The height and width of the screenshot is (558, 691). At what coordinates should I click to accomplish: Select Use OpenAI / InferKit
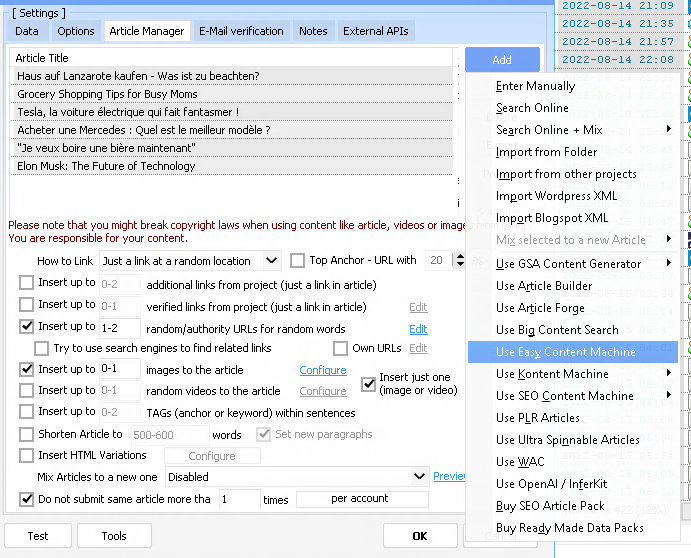(x=551, y=484)
